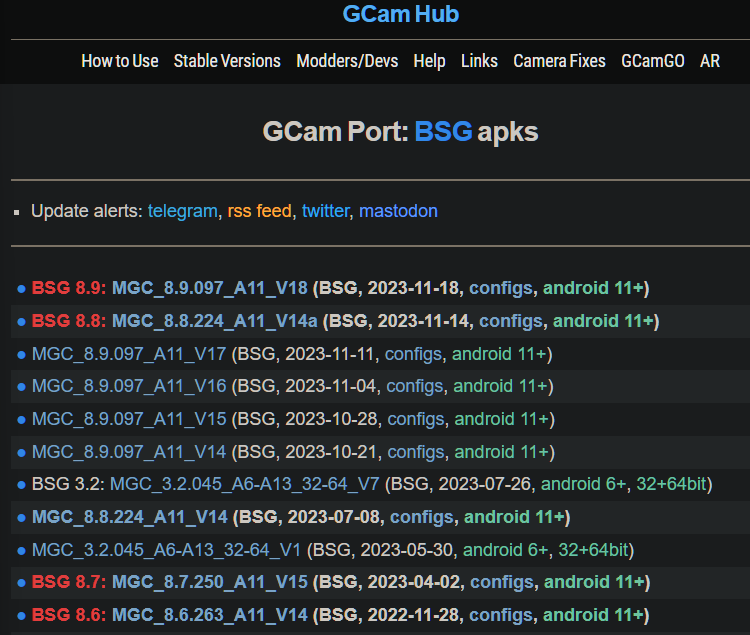Click android 11+ text on the V18 row
This screenshot has width=750, height=635.
coord(593,288)
